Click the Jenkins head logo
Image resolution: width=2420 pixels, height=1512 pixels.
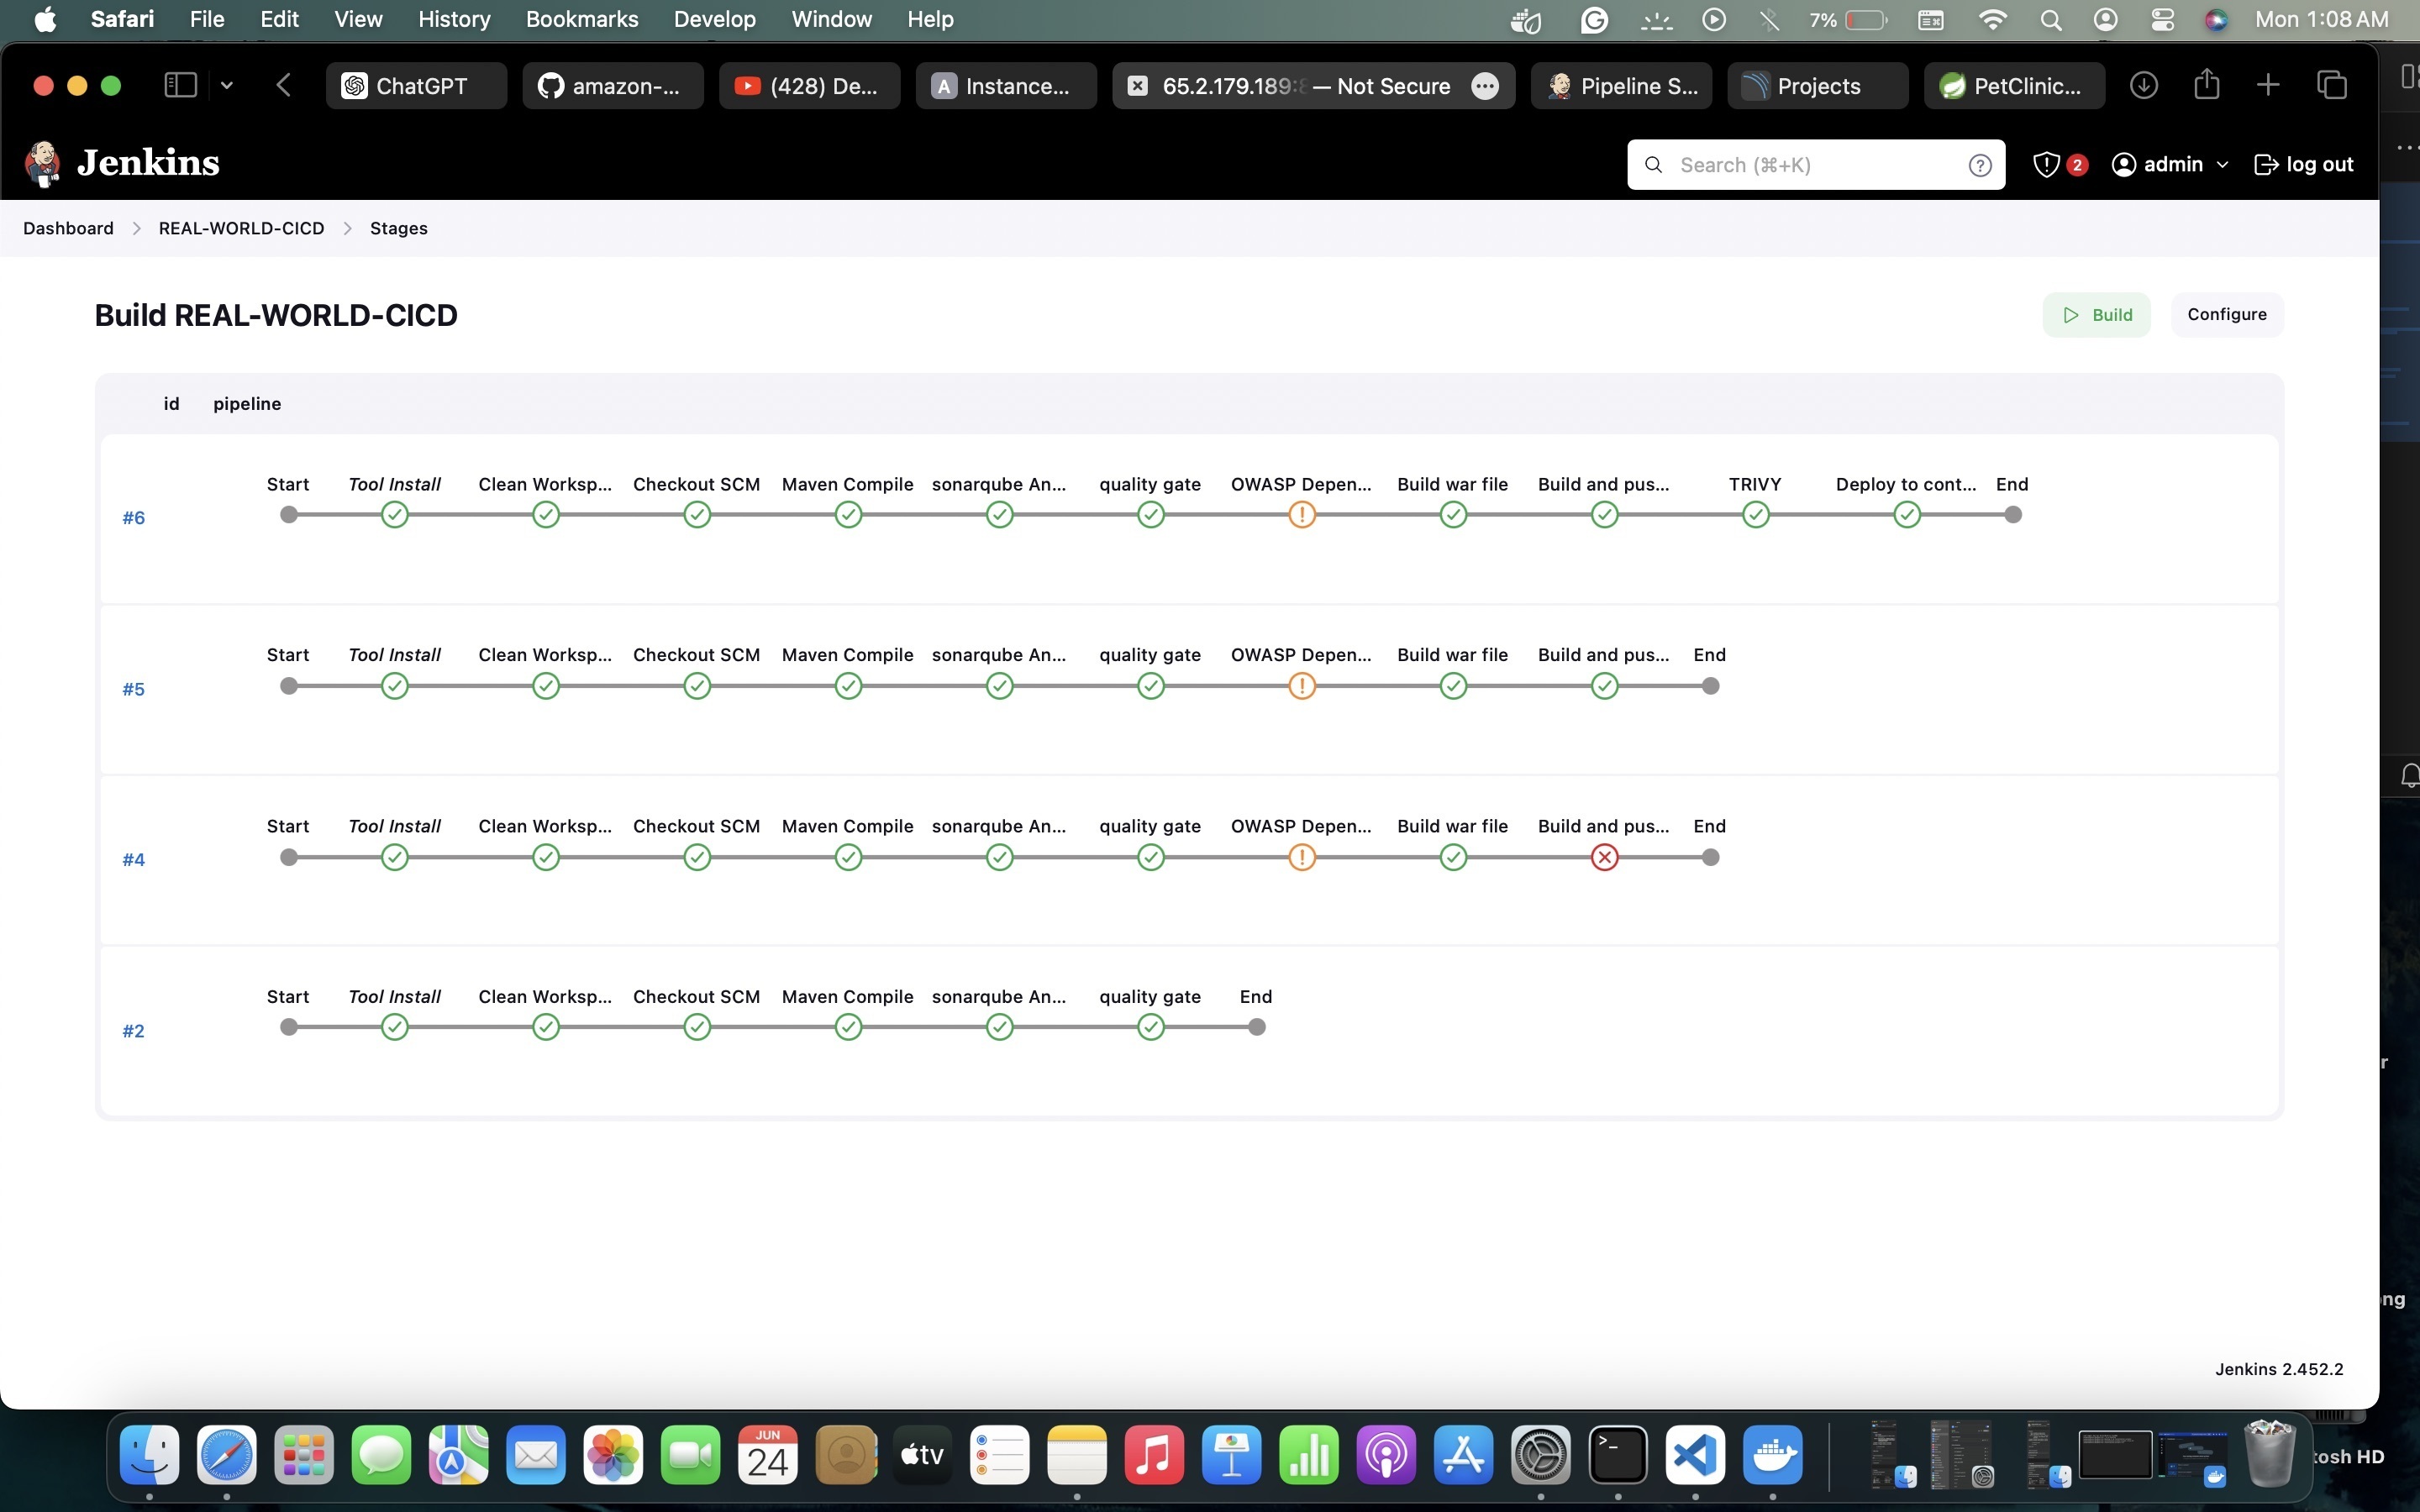pos(42,162)
